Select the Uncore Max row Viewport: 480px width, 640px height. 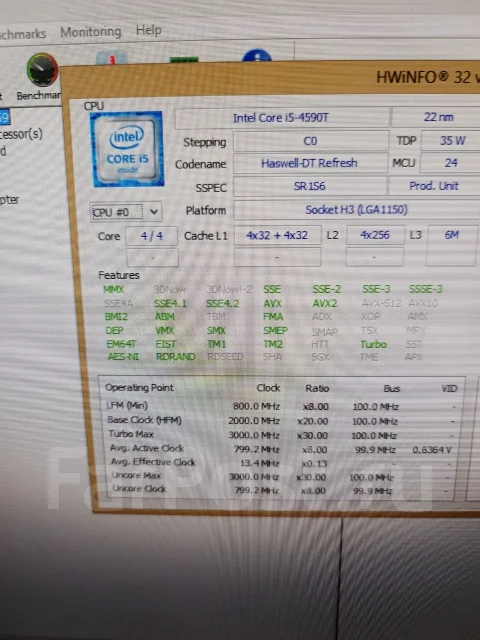pyautogui.click(x=281, y=476)
